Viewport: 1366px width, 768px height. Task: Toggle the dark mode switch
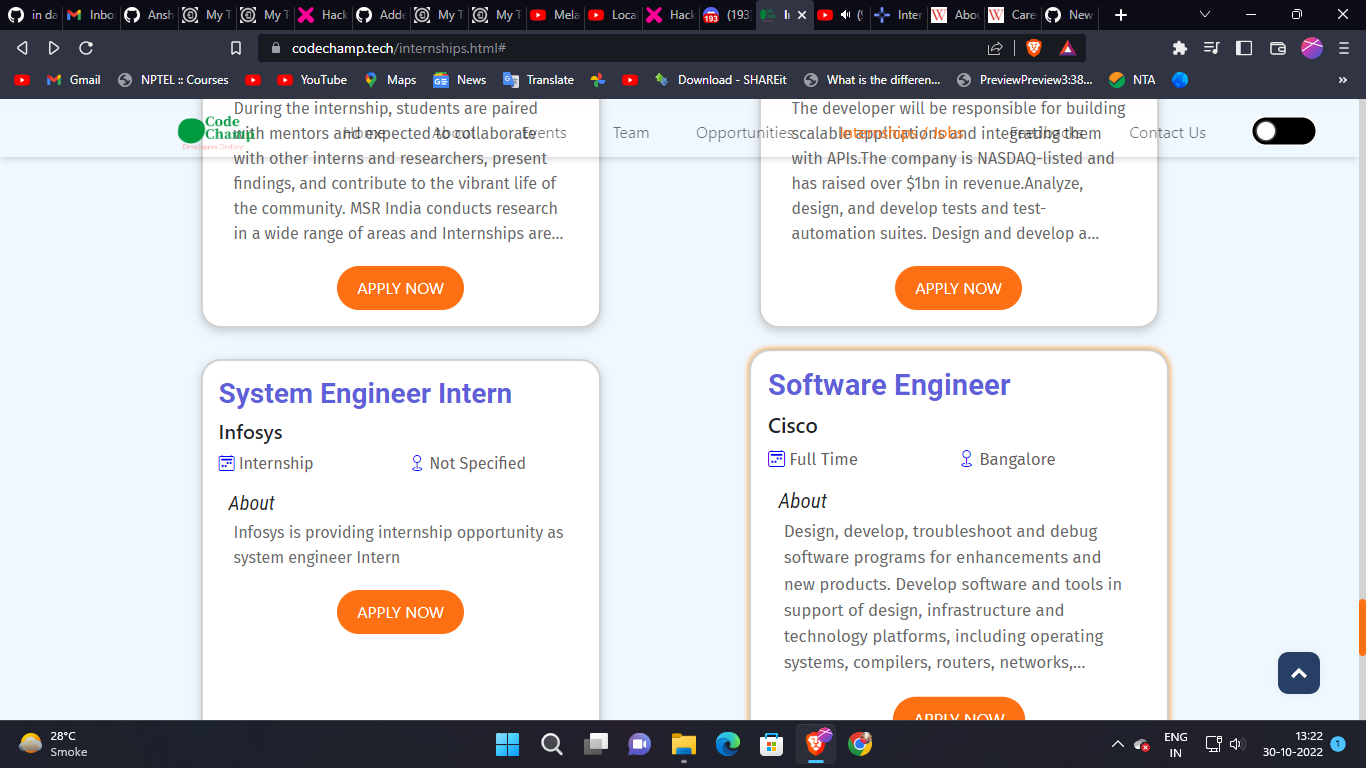[1284, 131]
